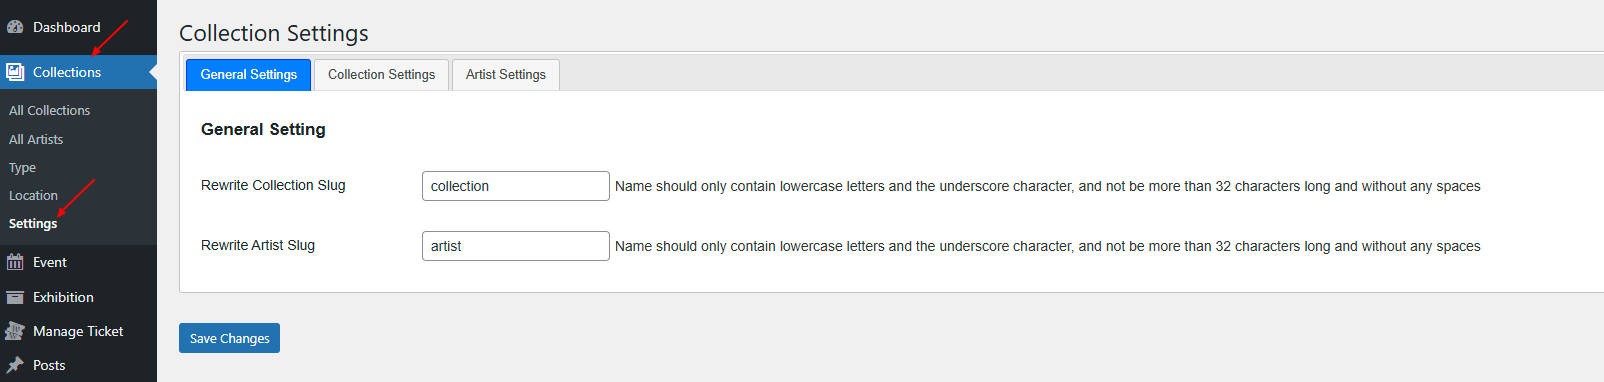Focus the Rewrite Artist Slug field

pyautogui.click(x=515, y=246)
